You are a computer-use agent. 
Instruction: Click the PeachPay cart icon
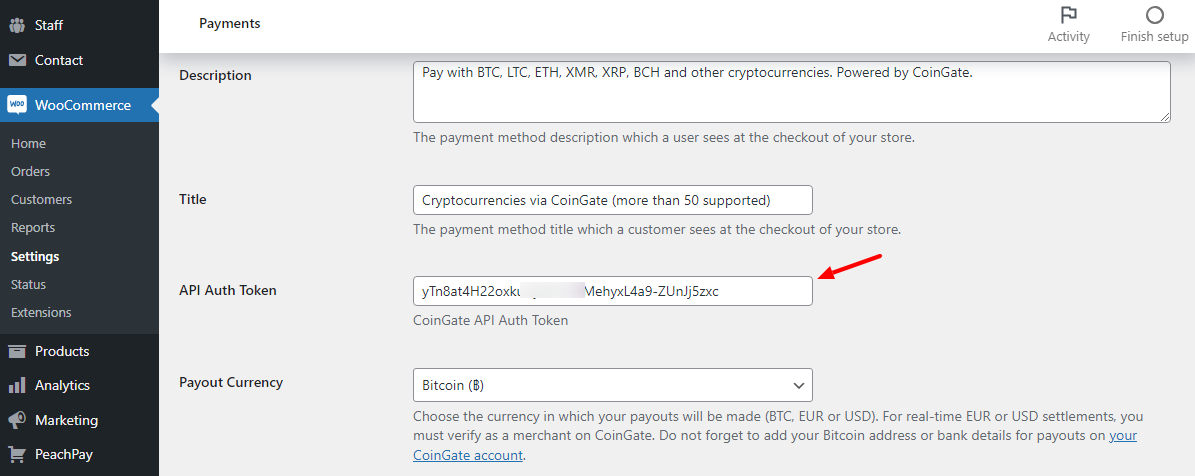point(17,454)
